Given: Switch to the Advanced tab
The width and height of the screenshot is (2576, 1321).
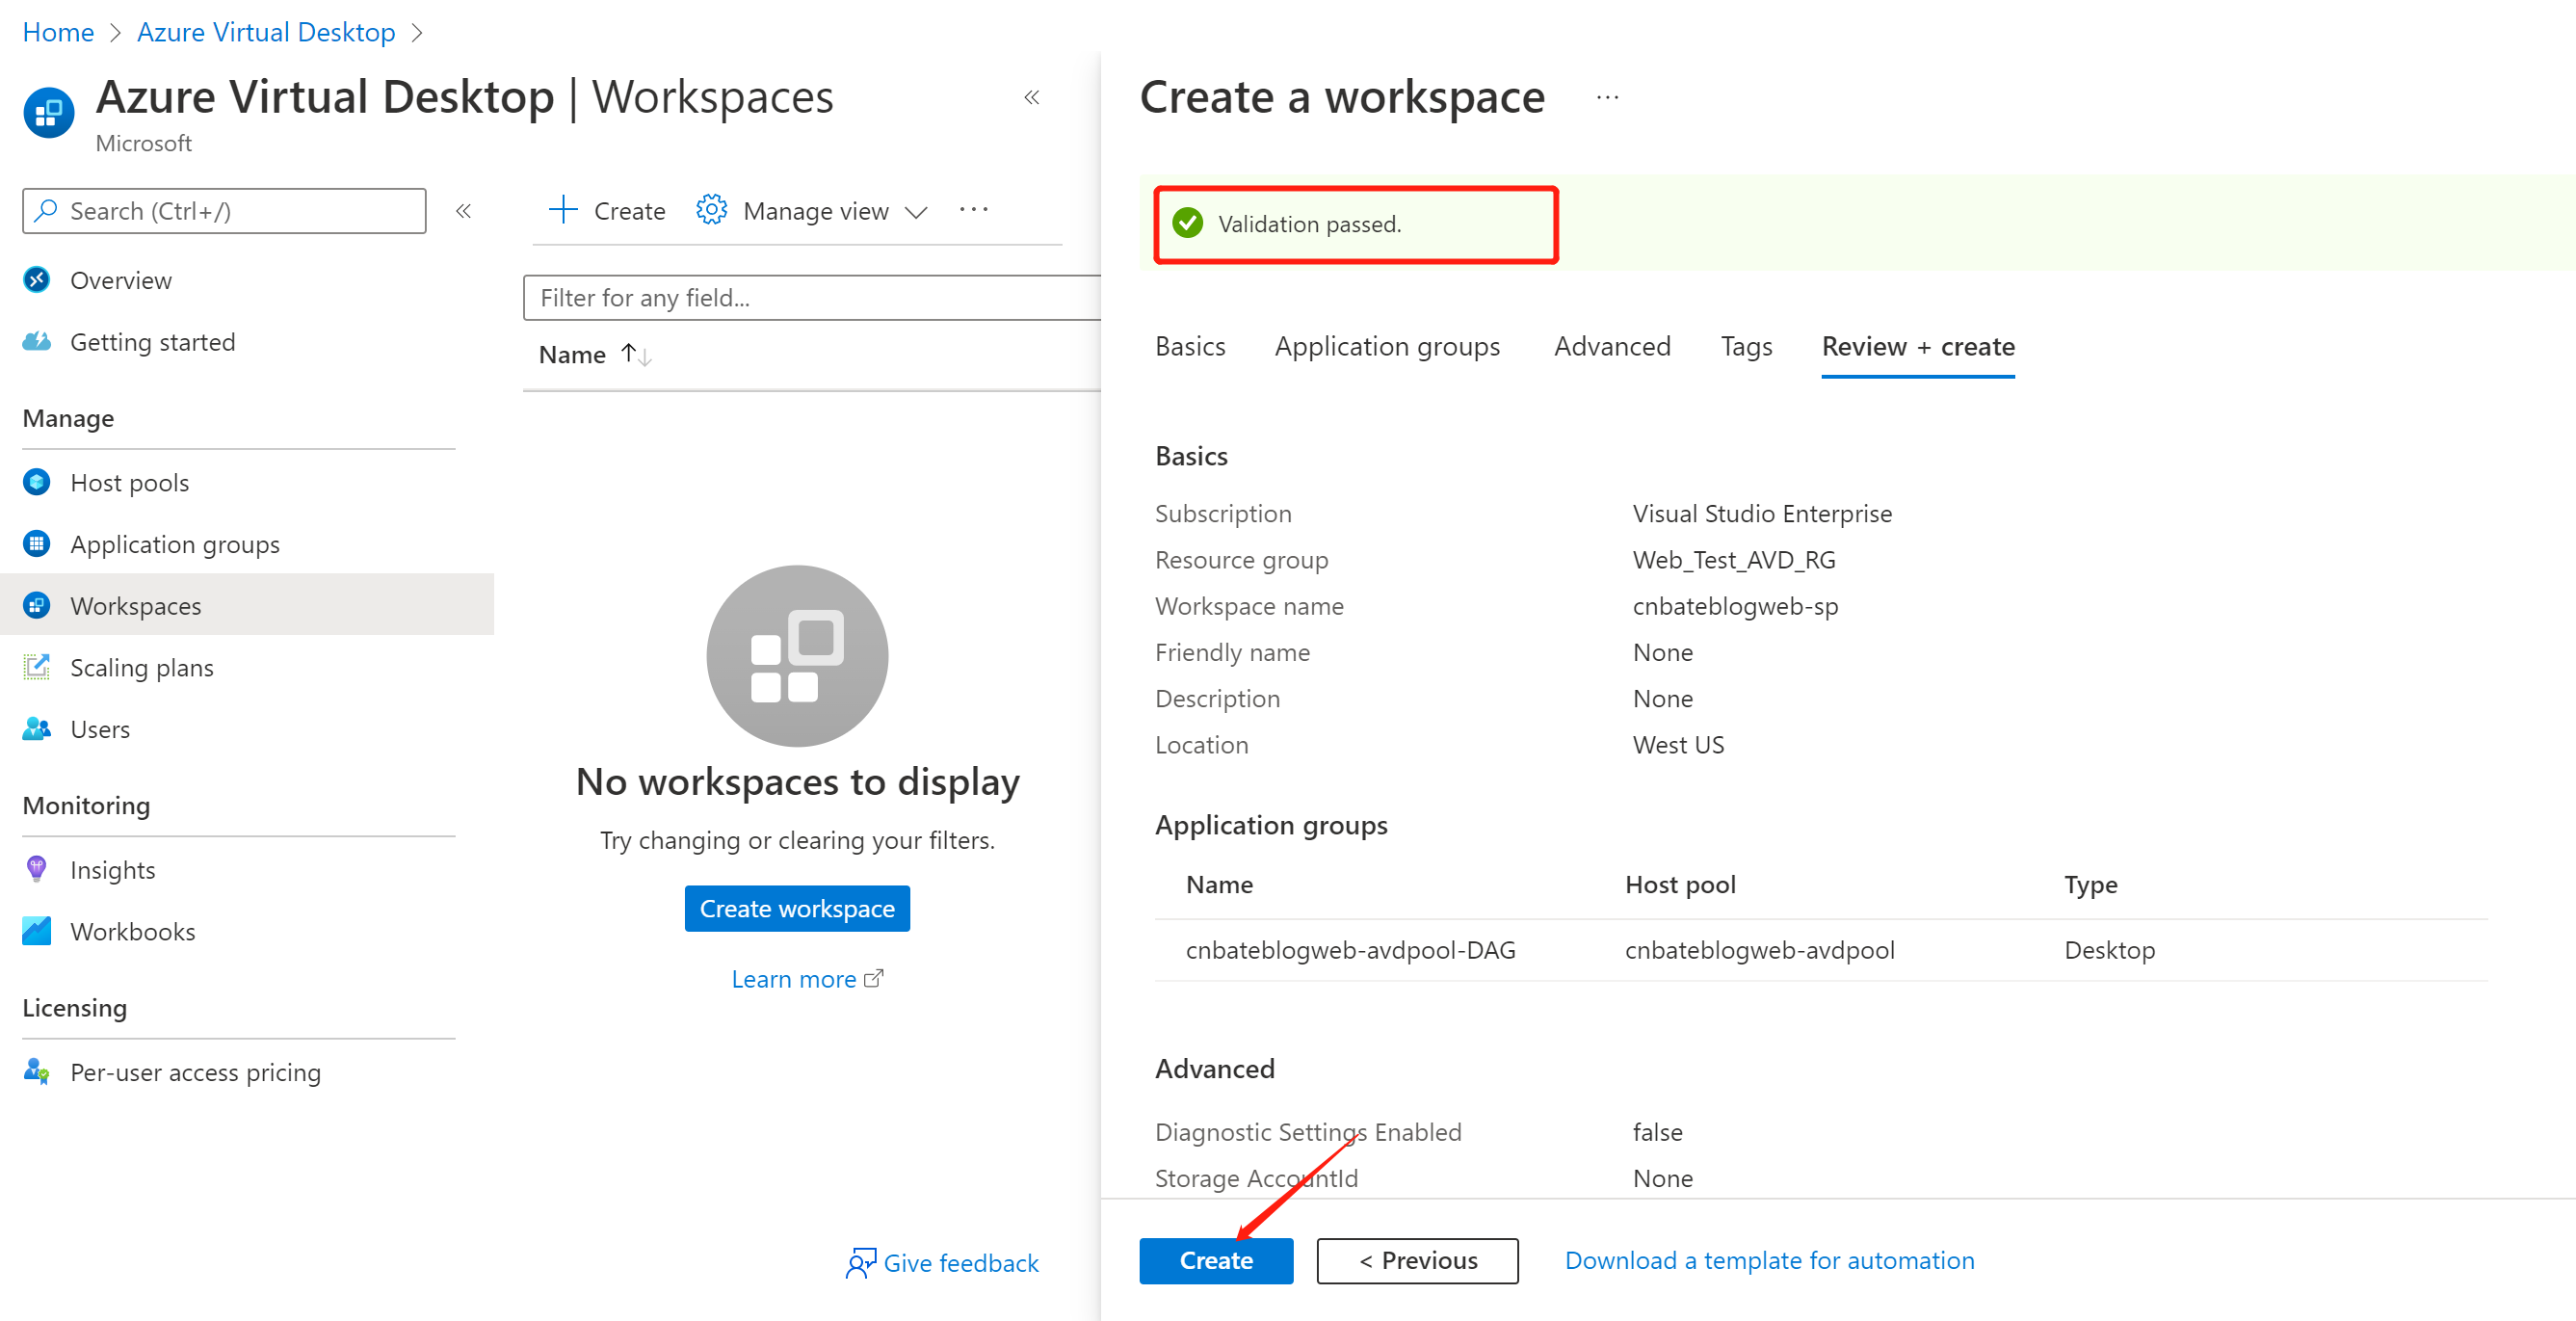Looking at the screenshot, I should pyautogui.click(x=1612, y=346).
